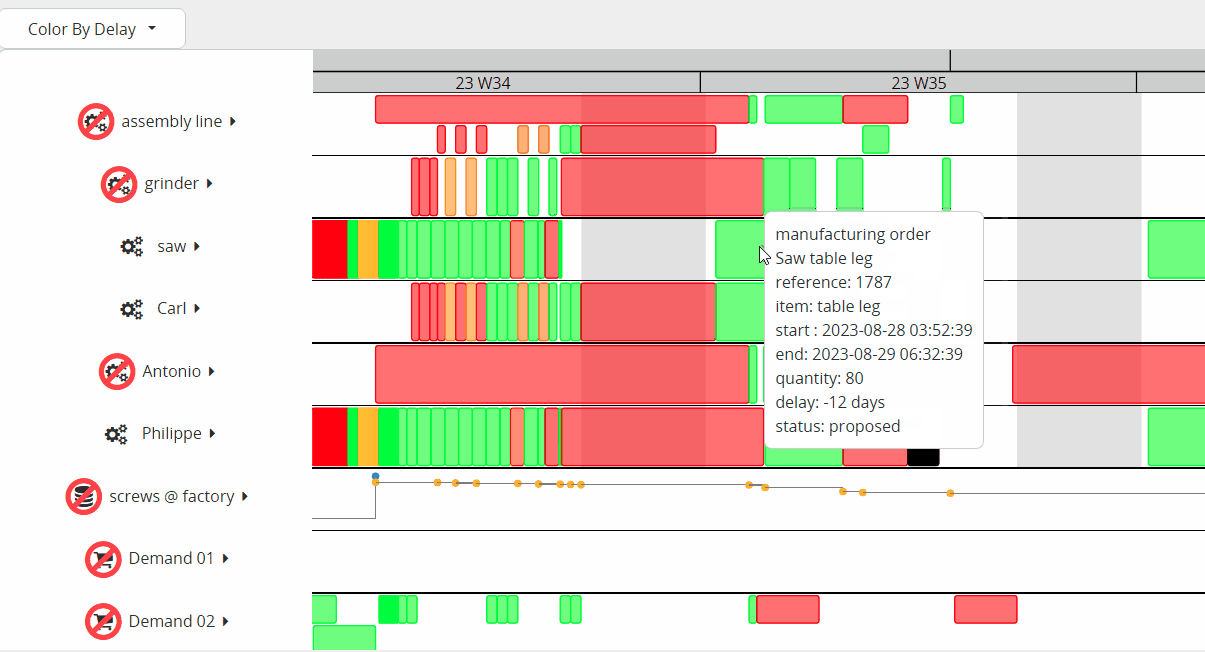Viewport: 1205px width, 652px height.
Task: Click Carl's gear icon
Action: (x=131, y=309)
